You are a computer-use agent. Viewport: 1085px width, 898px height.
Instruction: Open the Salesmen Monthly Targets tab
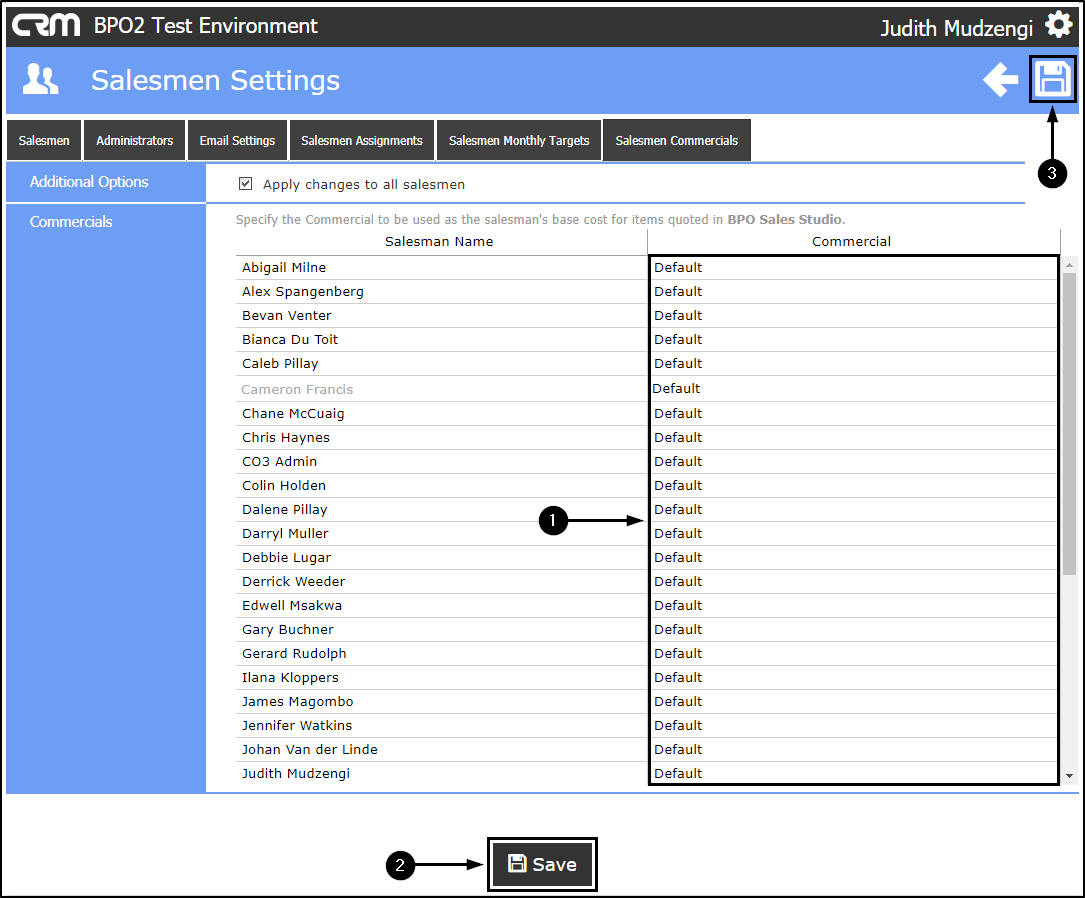pos(519,140)
